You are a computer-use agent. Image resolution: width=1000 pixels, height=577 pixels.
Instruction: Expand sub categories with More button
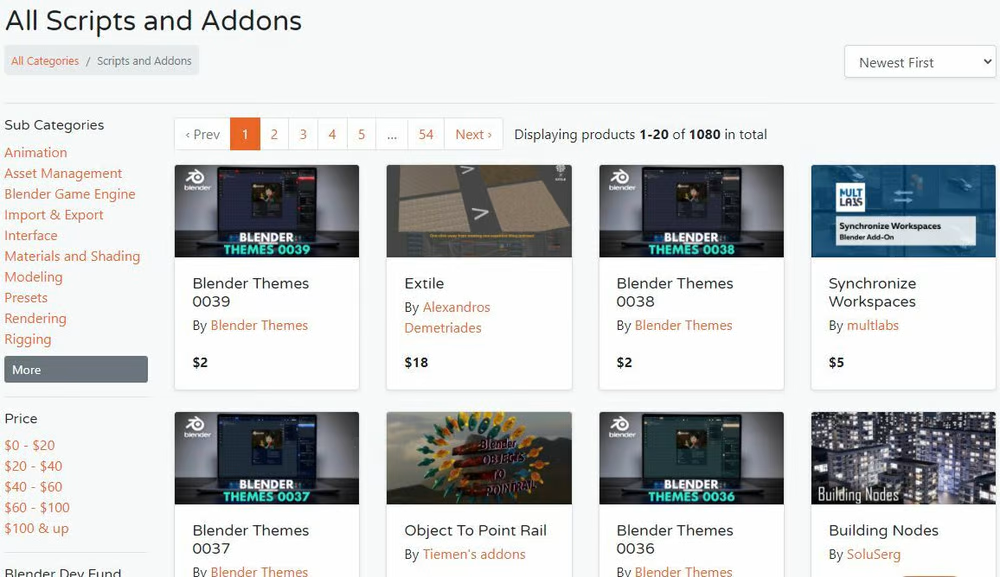[x=76, y=369]
